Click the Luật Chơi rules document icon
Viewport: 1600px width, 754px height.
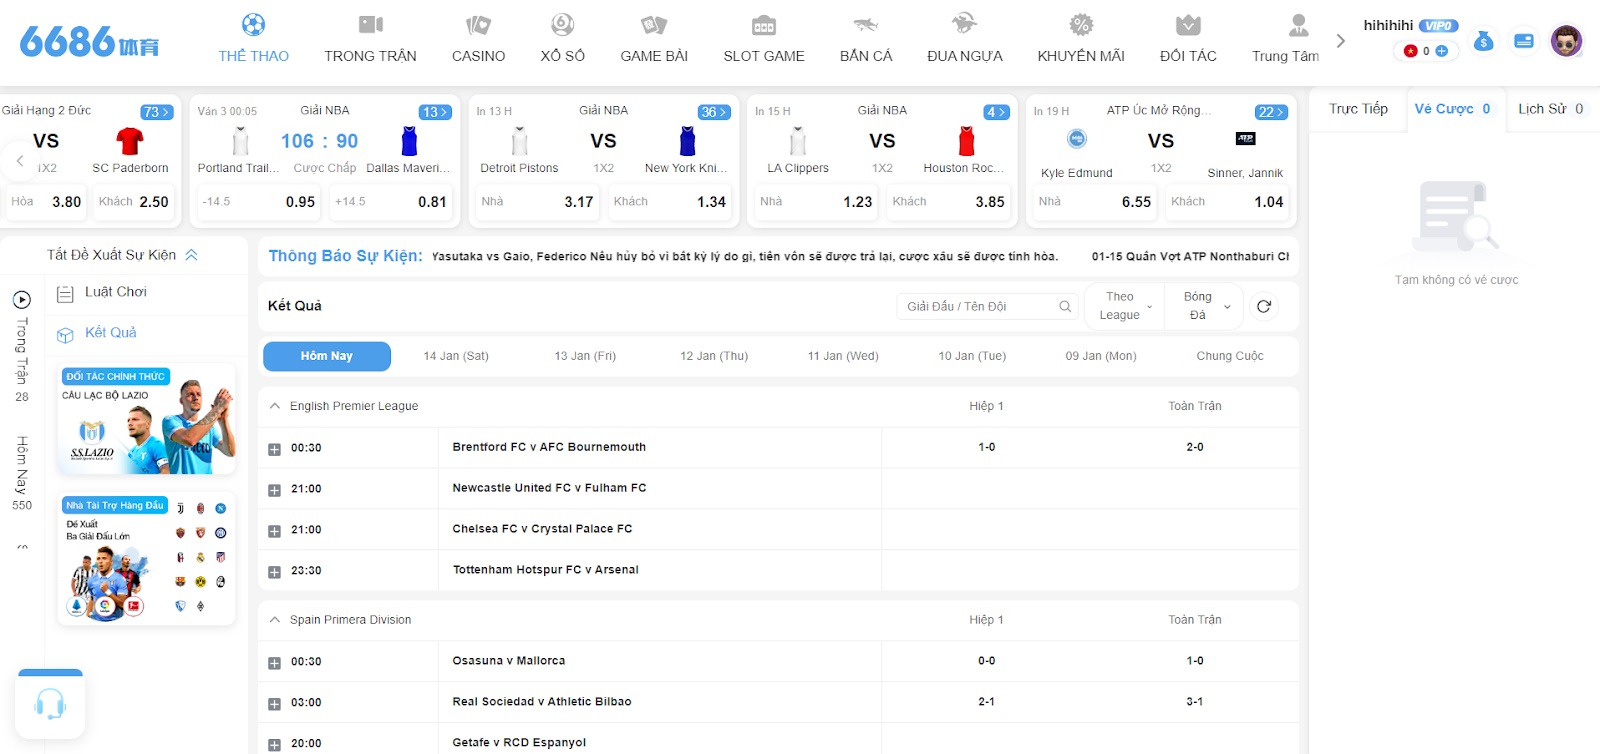pyautogui.click(x=65, y=294)
